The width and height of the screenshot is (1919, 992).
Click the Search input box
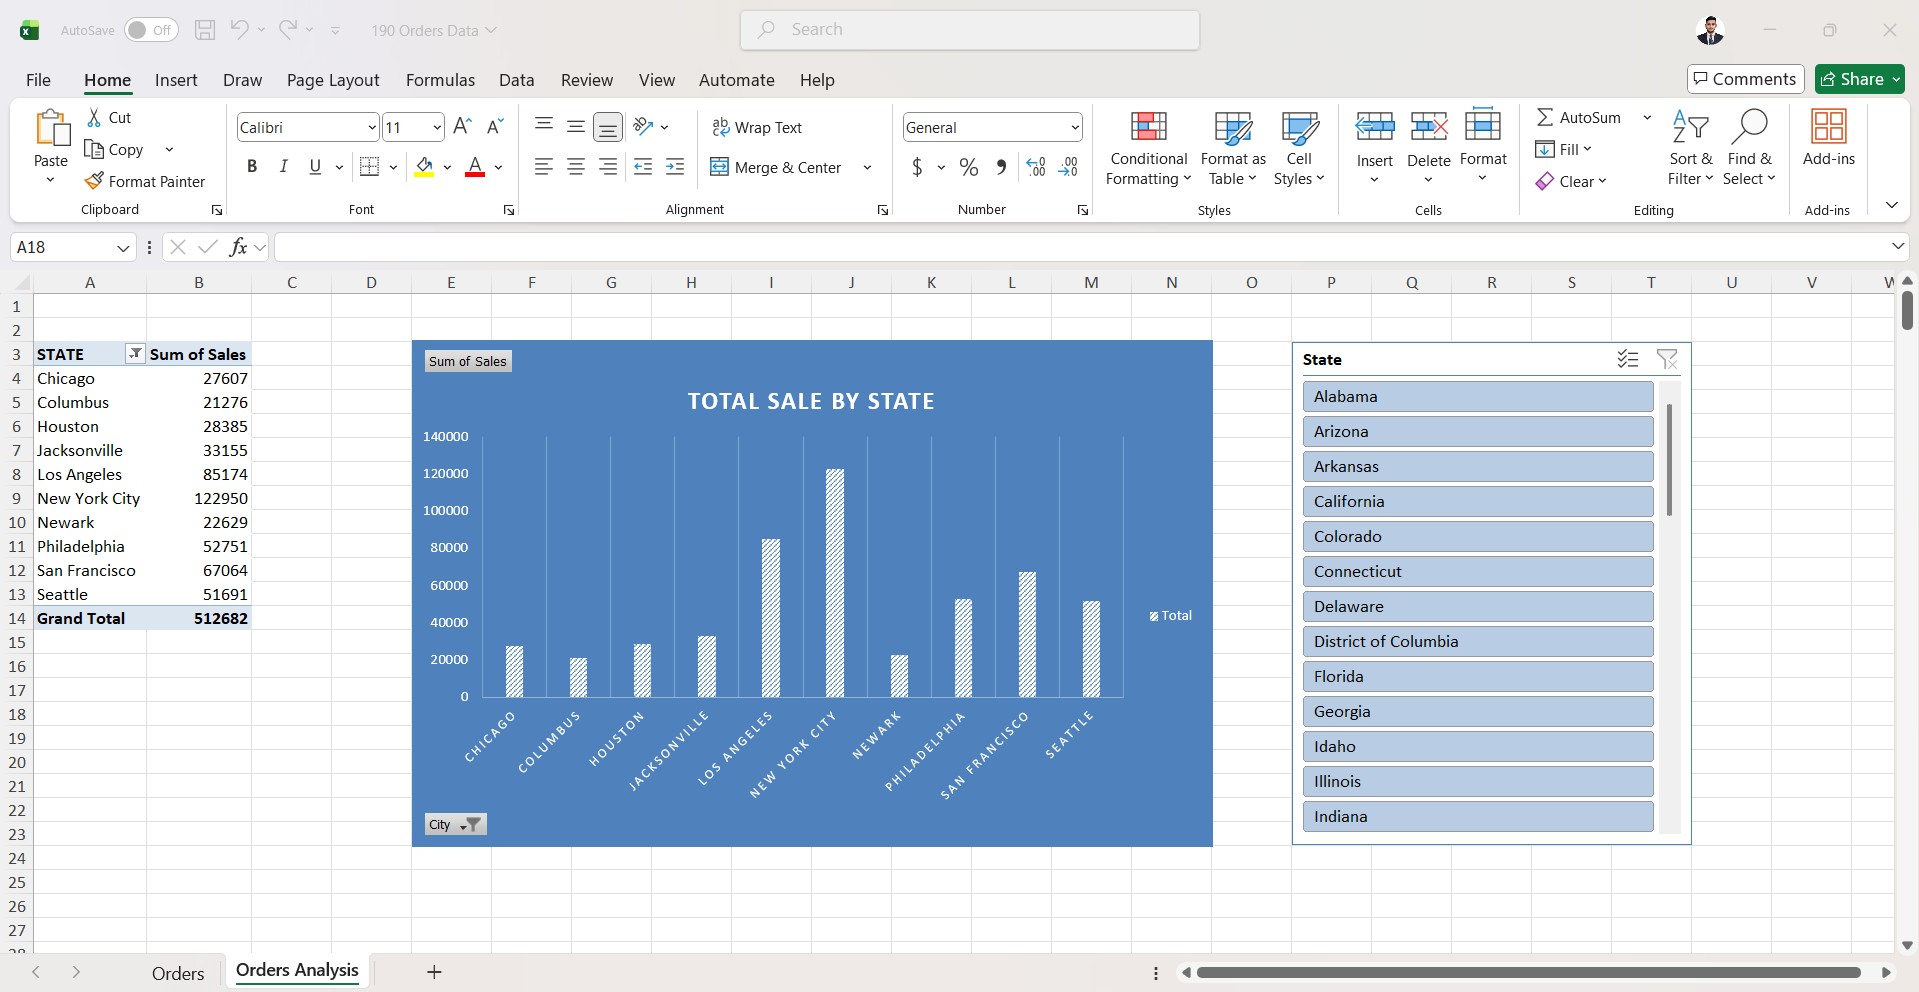[x=969, y=30]
